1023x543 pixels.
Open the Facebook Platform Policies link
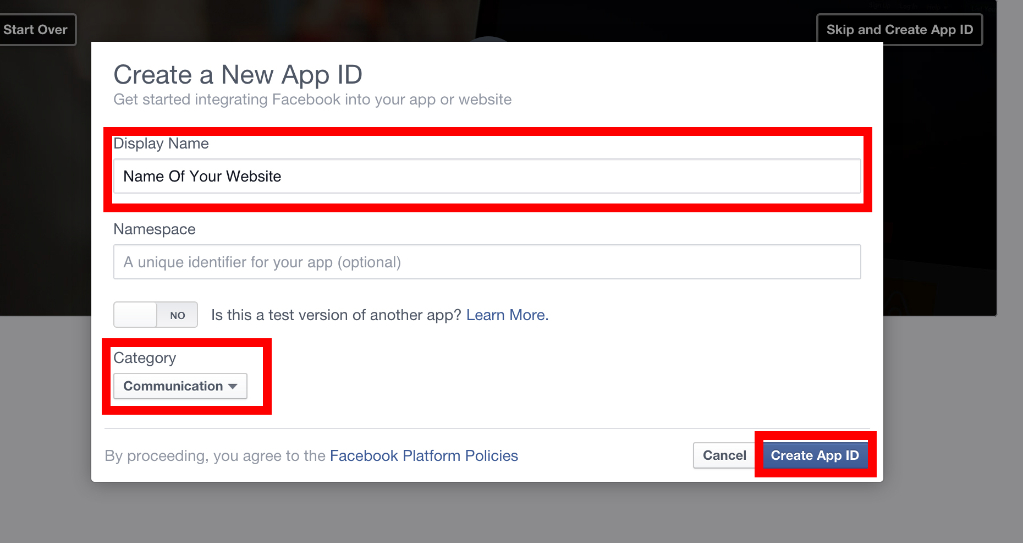tap(423, 456)
